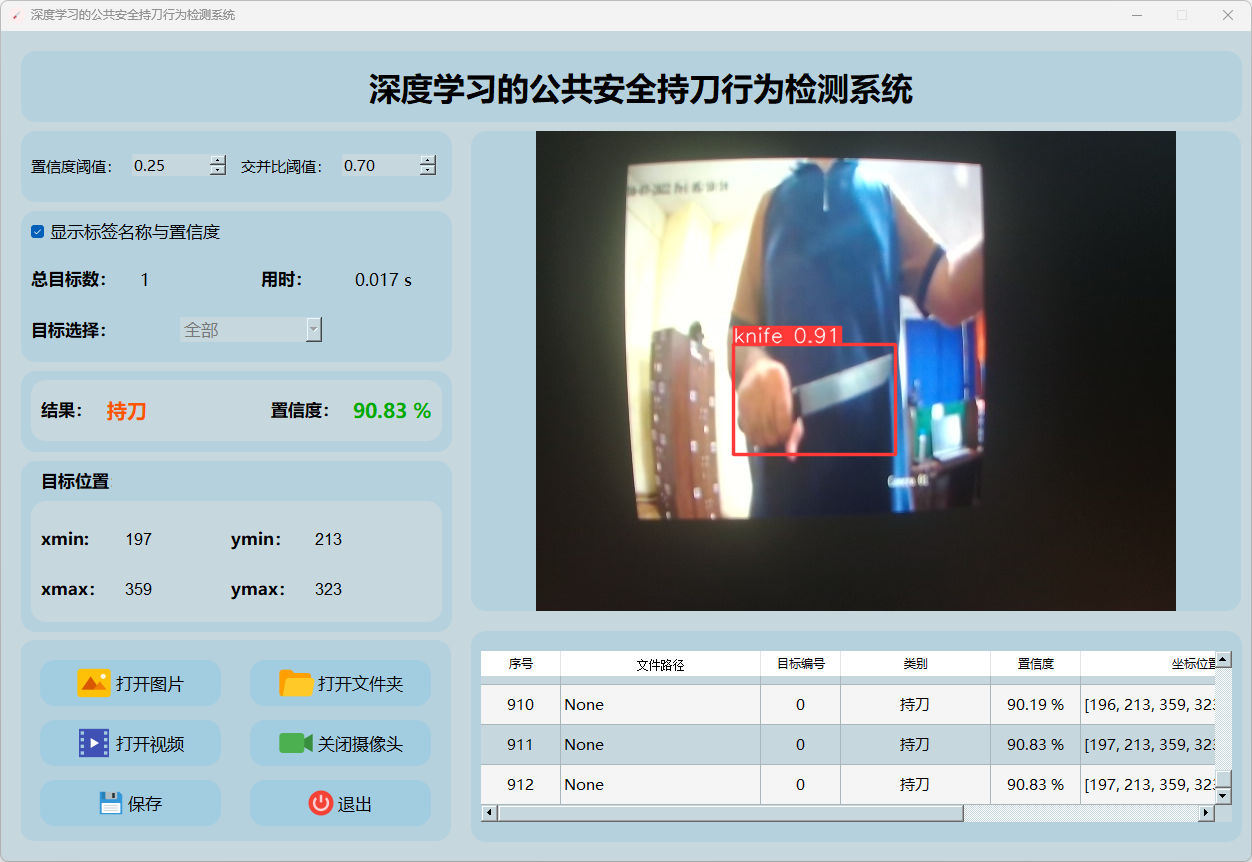Click the 类别 column header
The width and height of the screenshot is (1252, 862).
915,664
